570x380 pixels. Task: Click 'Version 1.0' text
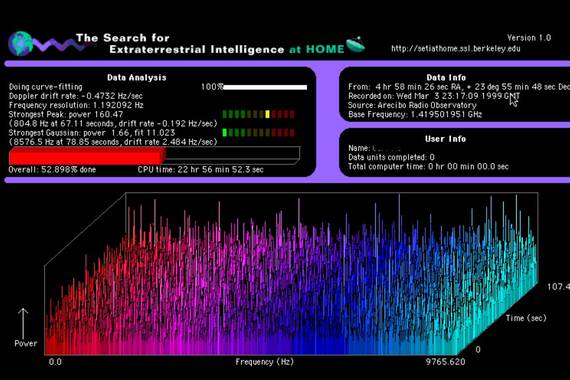pyautogui.click(x=529, y=38)
